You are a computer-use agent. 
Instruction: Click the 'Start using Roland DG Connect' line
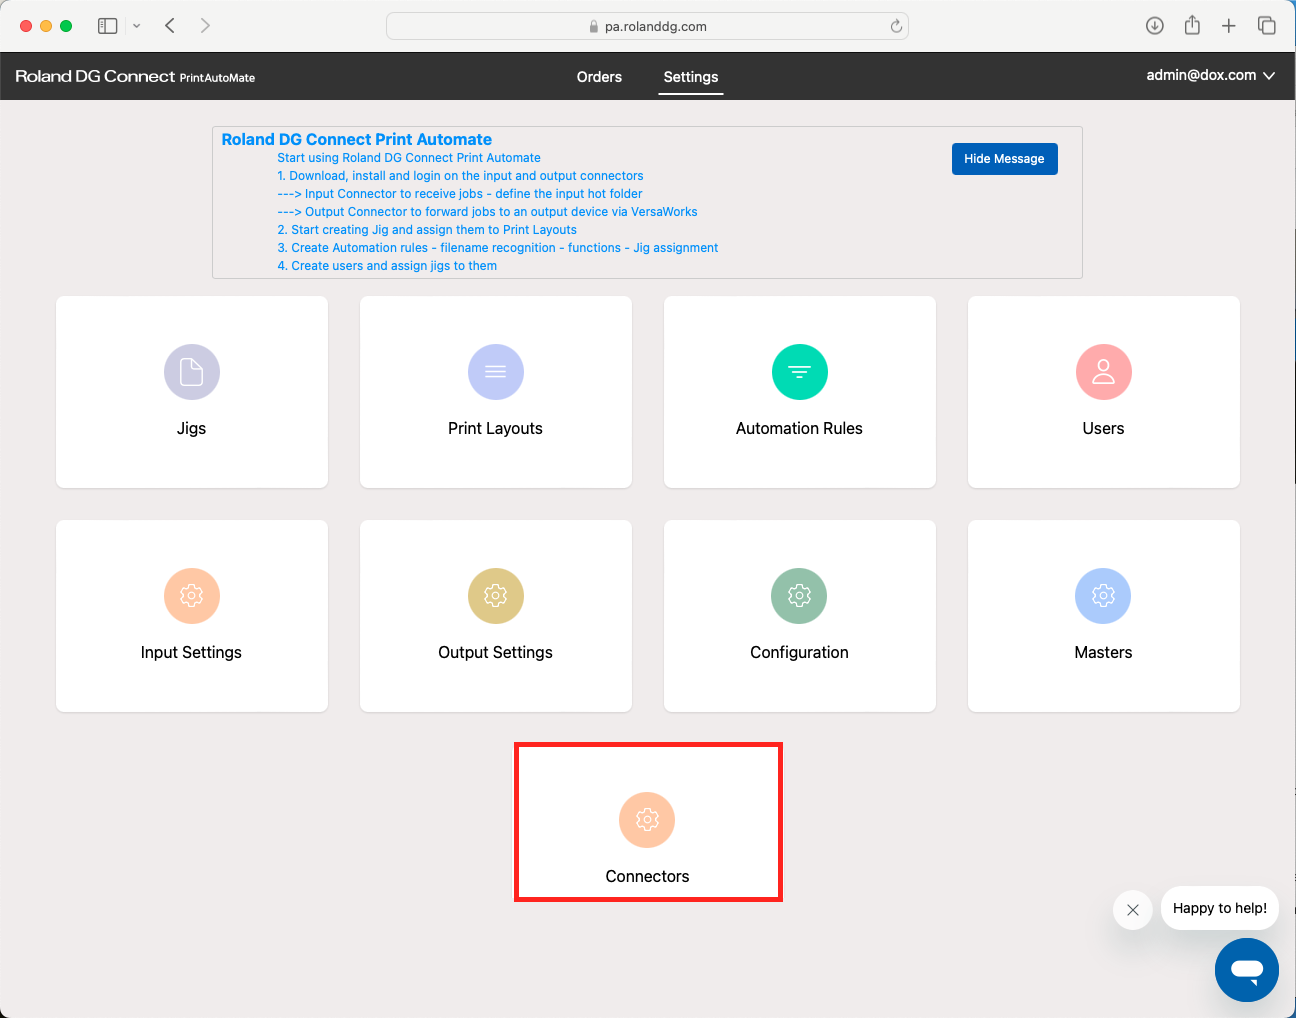tap(409, 158)
